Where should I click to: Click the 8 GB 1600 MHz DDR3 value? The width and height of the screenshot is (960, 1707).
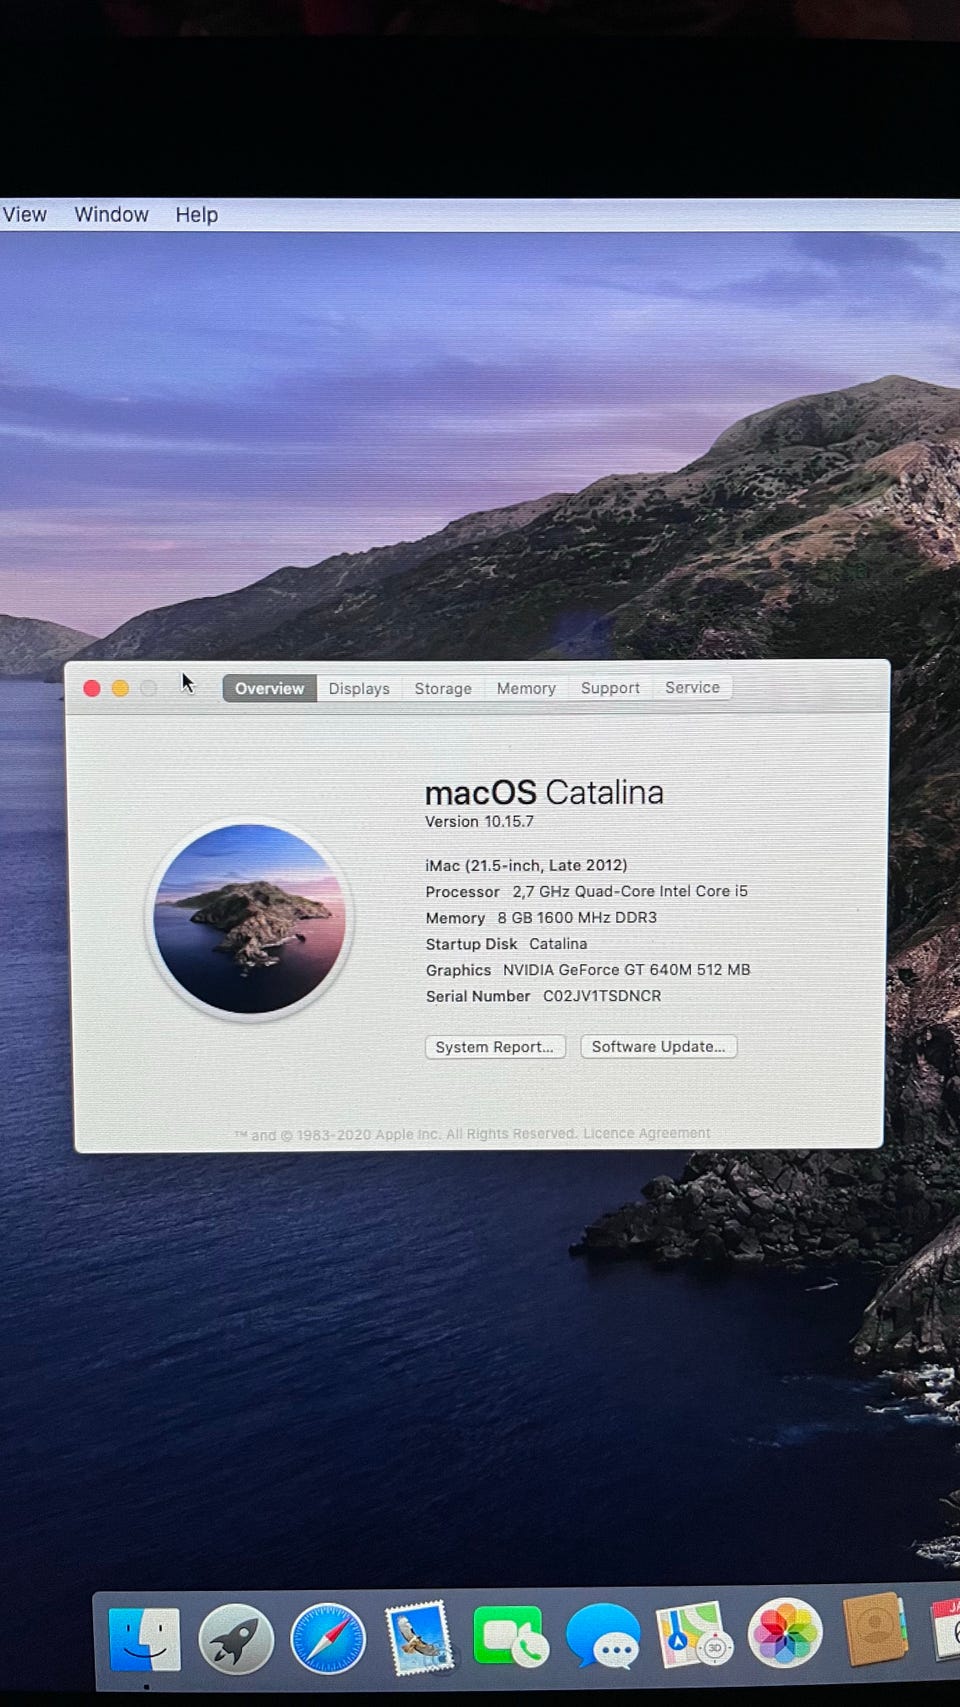(577, 917)
